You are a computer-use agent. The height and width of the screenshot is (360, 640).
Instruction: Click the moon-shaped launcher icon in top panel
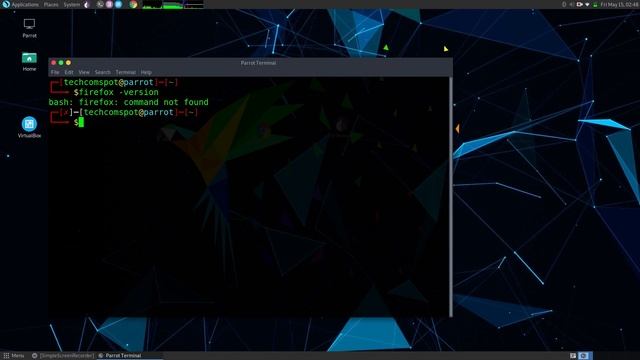[87, 4]
